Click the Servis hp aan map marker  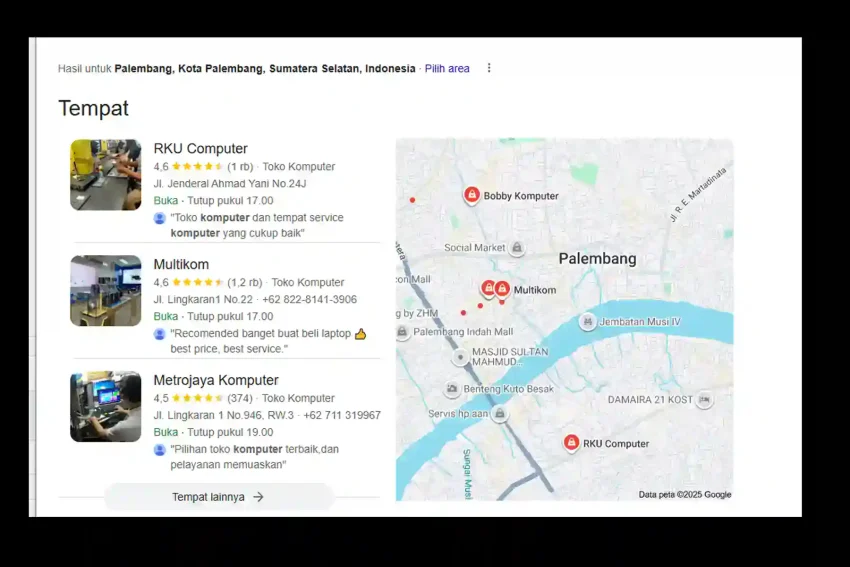(x=500, y=414)
